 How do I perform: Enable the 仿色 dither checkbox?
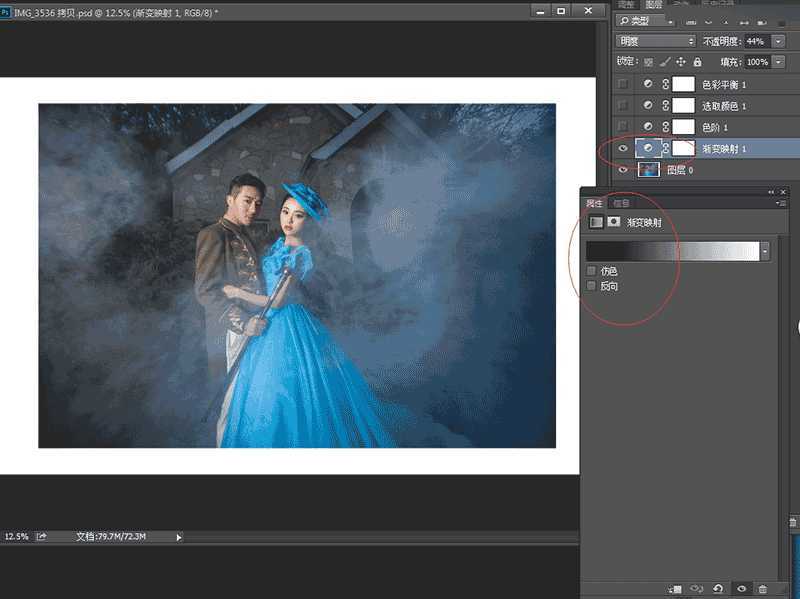(589, 270)
